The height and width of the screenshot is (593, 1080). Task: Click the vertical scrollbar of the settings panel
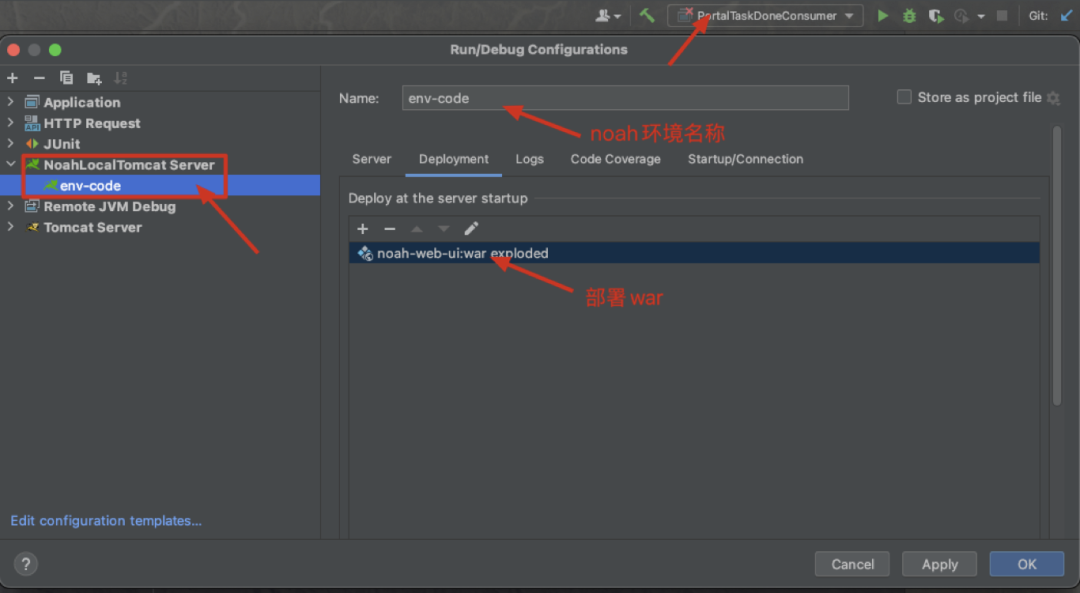1057,265
